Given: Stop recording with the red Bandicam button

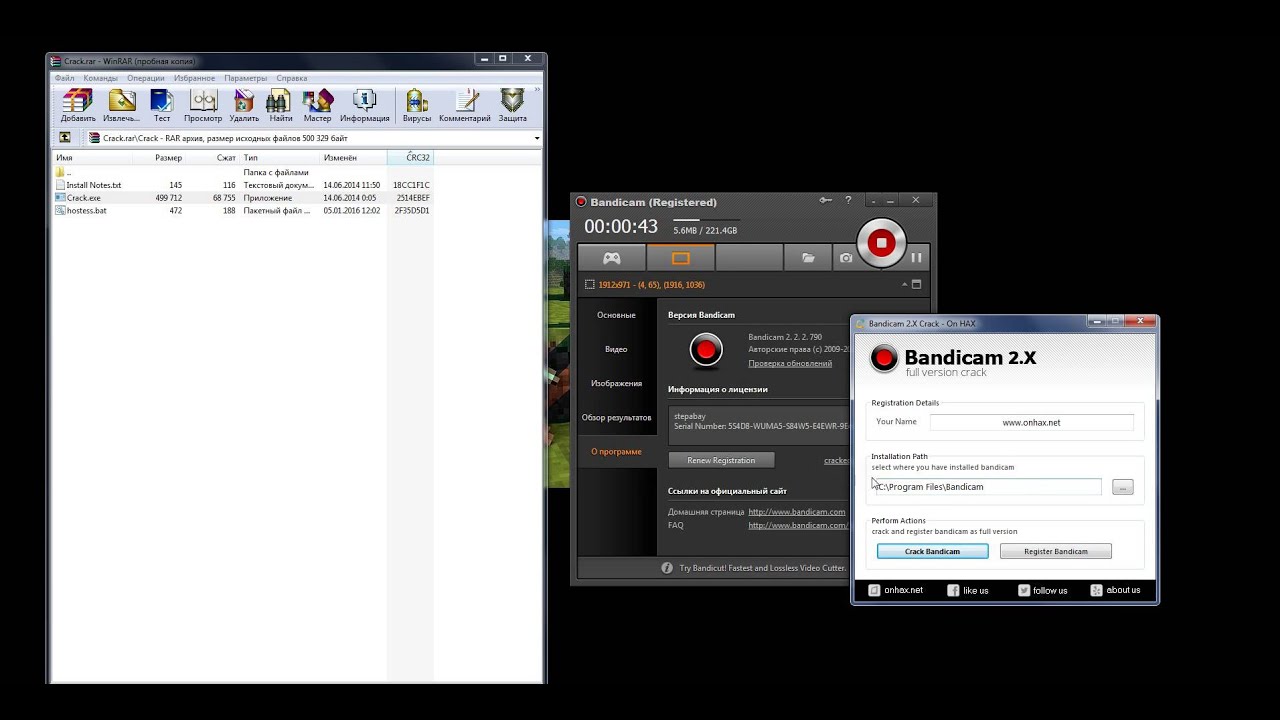Looking at the screenshot, I should click(881, 242).
